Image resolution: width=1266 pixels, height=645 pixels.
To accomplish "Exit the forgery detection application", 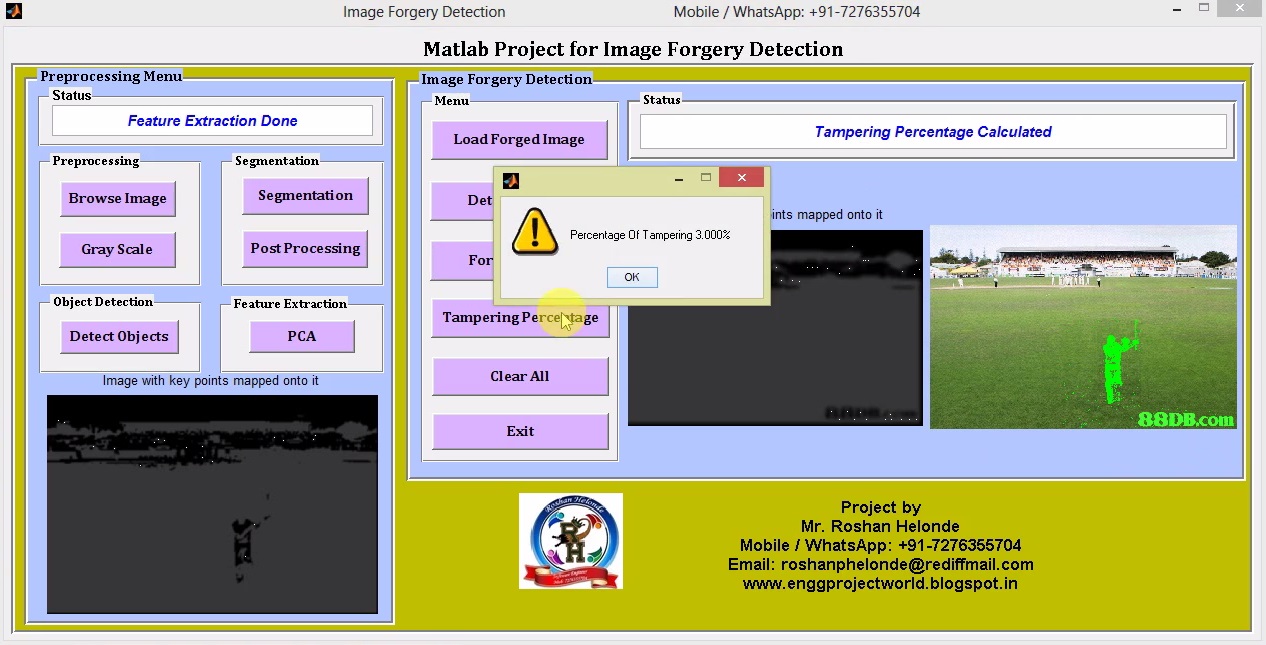I will click(x=519, y=431).
